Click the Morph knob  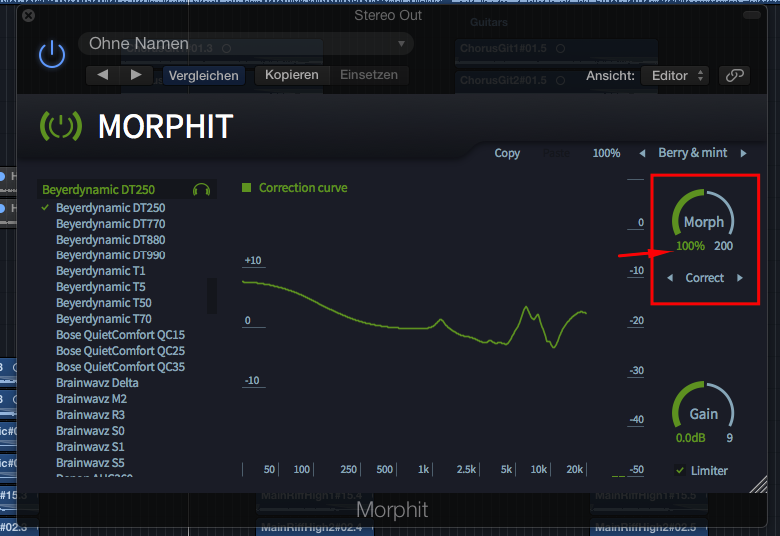(703, 213)
